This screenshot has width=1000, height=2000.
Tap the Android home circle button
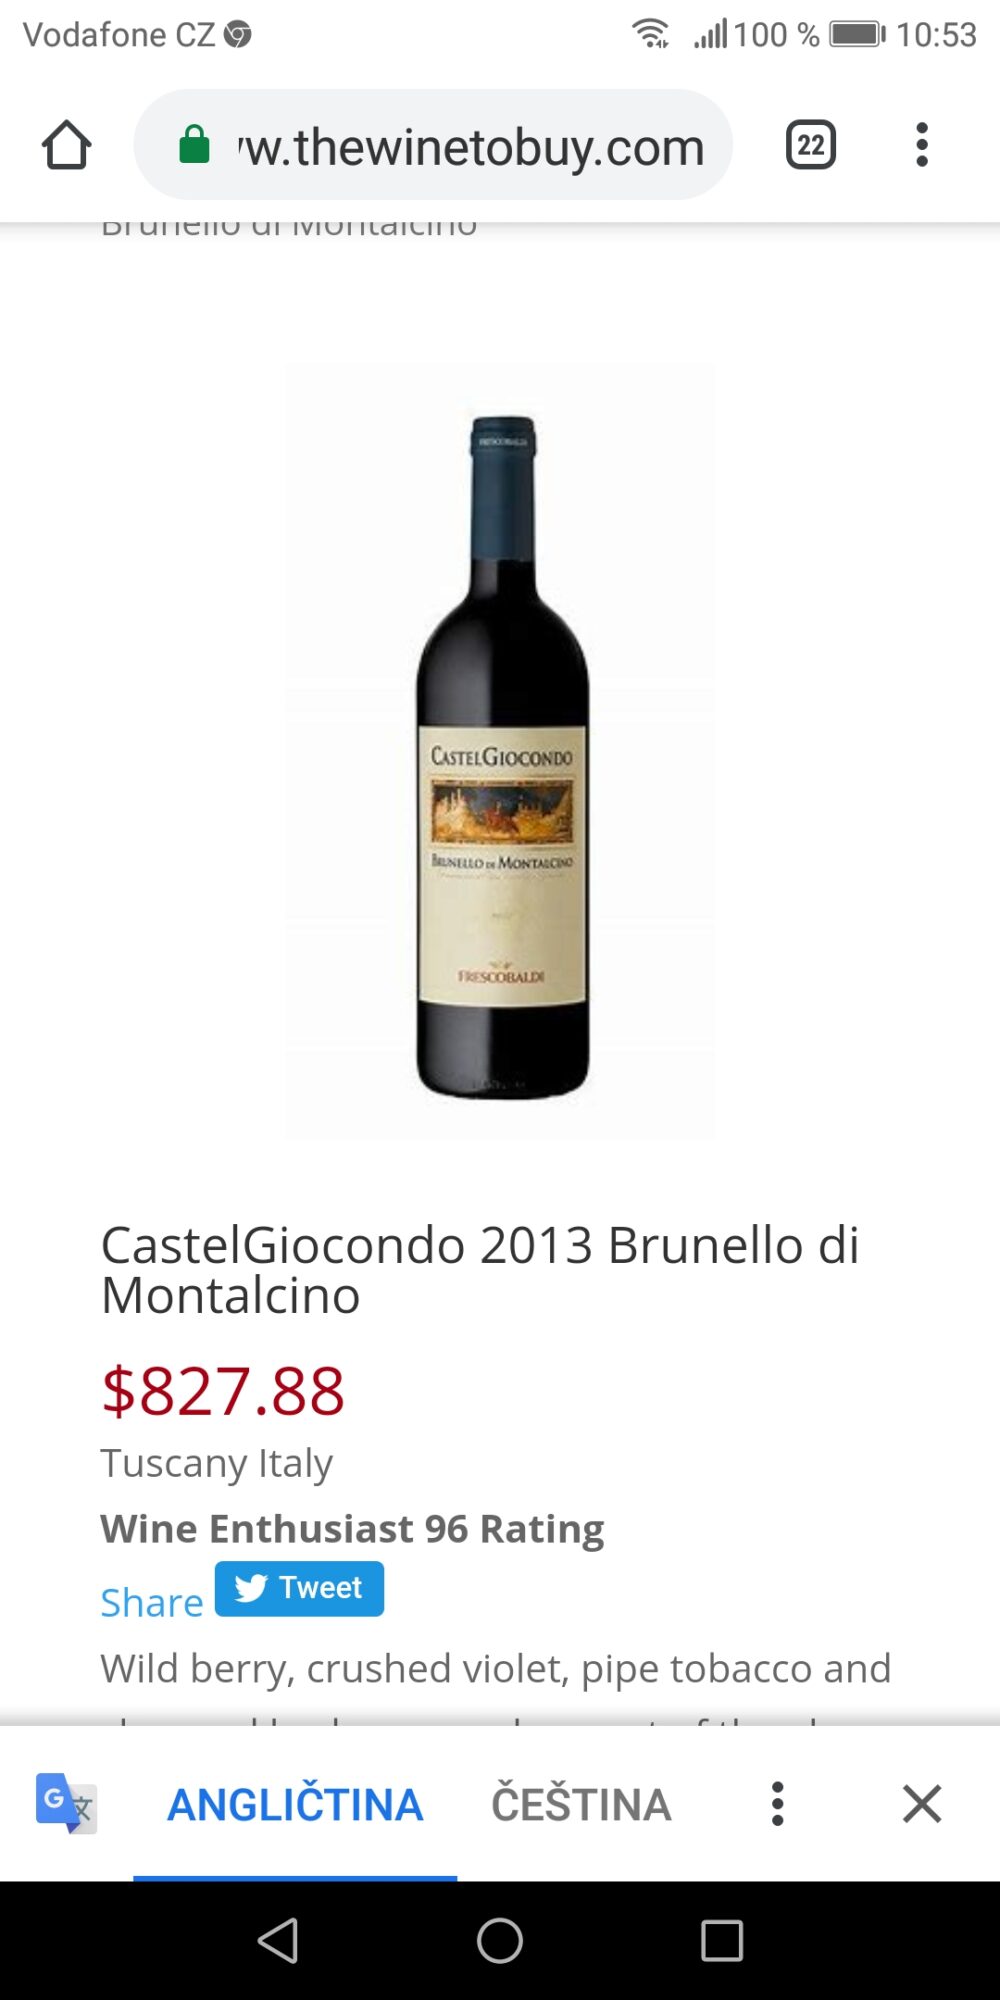tap(500, 1941)
